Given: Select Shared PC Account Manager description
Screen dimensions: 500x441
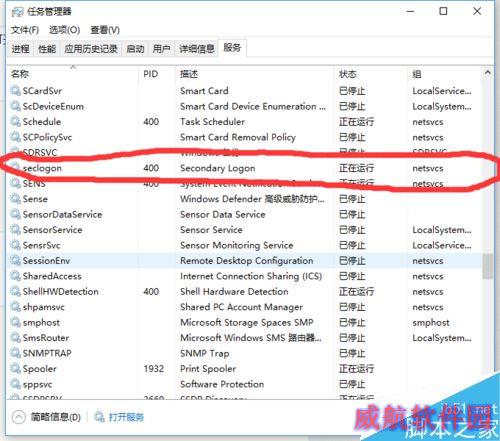Looking at the screenshot, I should click(x=241, y=307).
